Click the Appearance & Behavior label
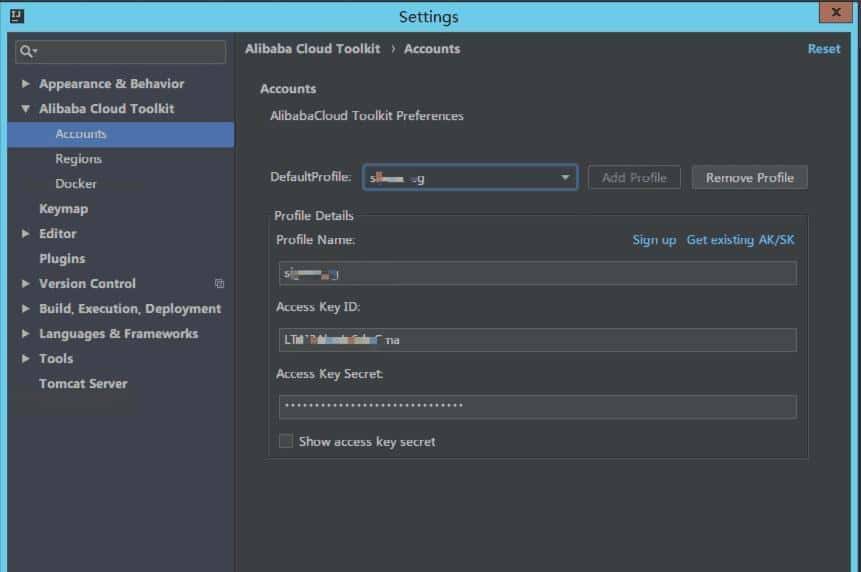The height and width of the screenshot is (572, 861). click(x=111, y=84)
